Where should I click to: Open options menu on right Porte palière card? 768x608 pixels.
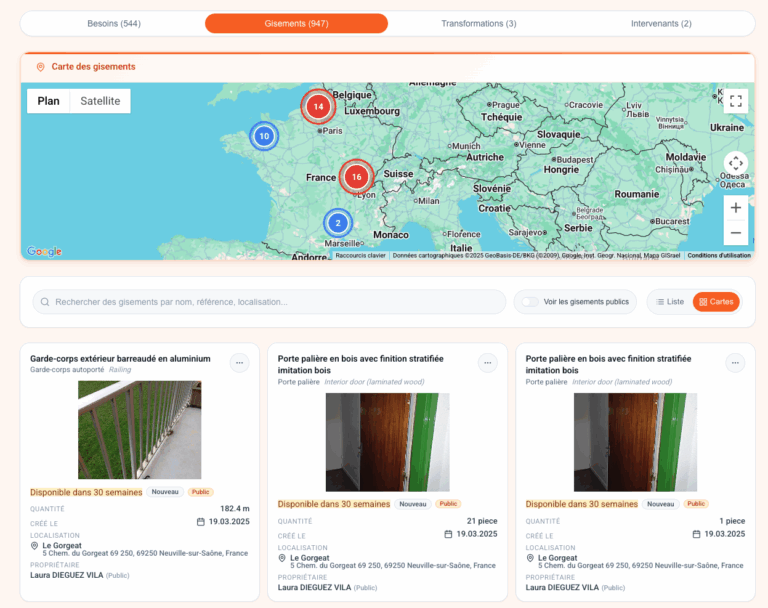(735, 363)
